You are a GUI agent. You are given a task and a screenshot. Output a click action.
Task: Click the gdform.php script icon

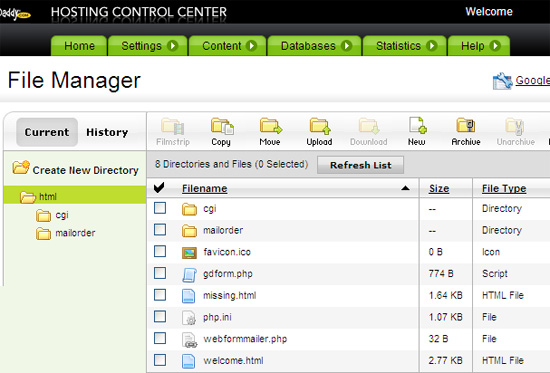pos(189,275)
